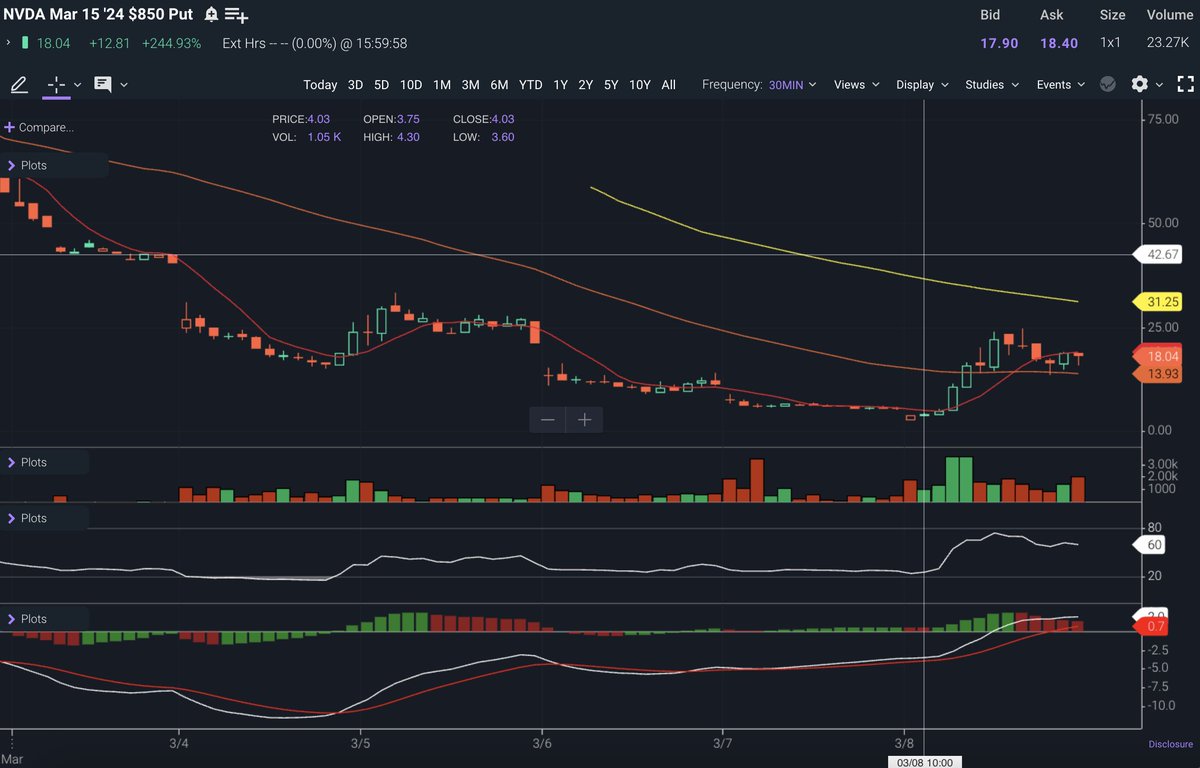Zoom out with the minus button
The height and width of the screenshot is (768, 1200).
click(x=548, y=420)
